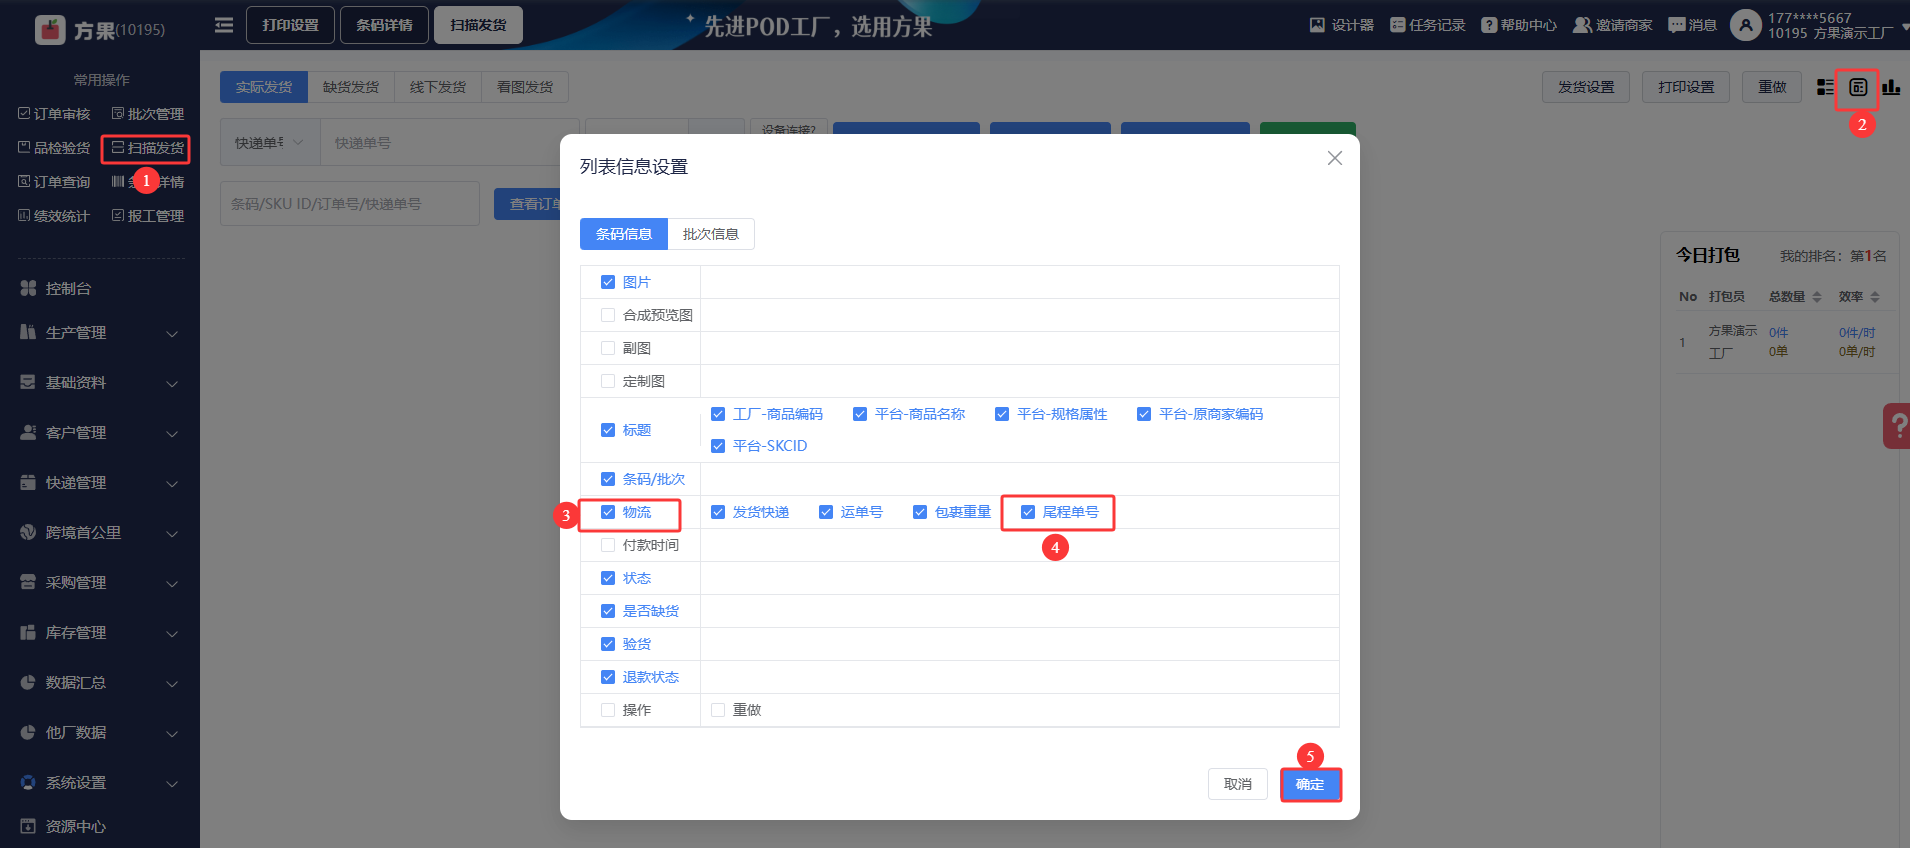Expand 跨境首公里 in the sidebar
1910x848 pixels.
pyautogui.click(x=100, y=532)
